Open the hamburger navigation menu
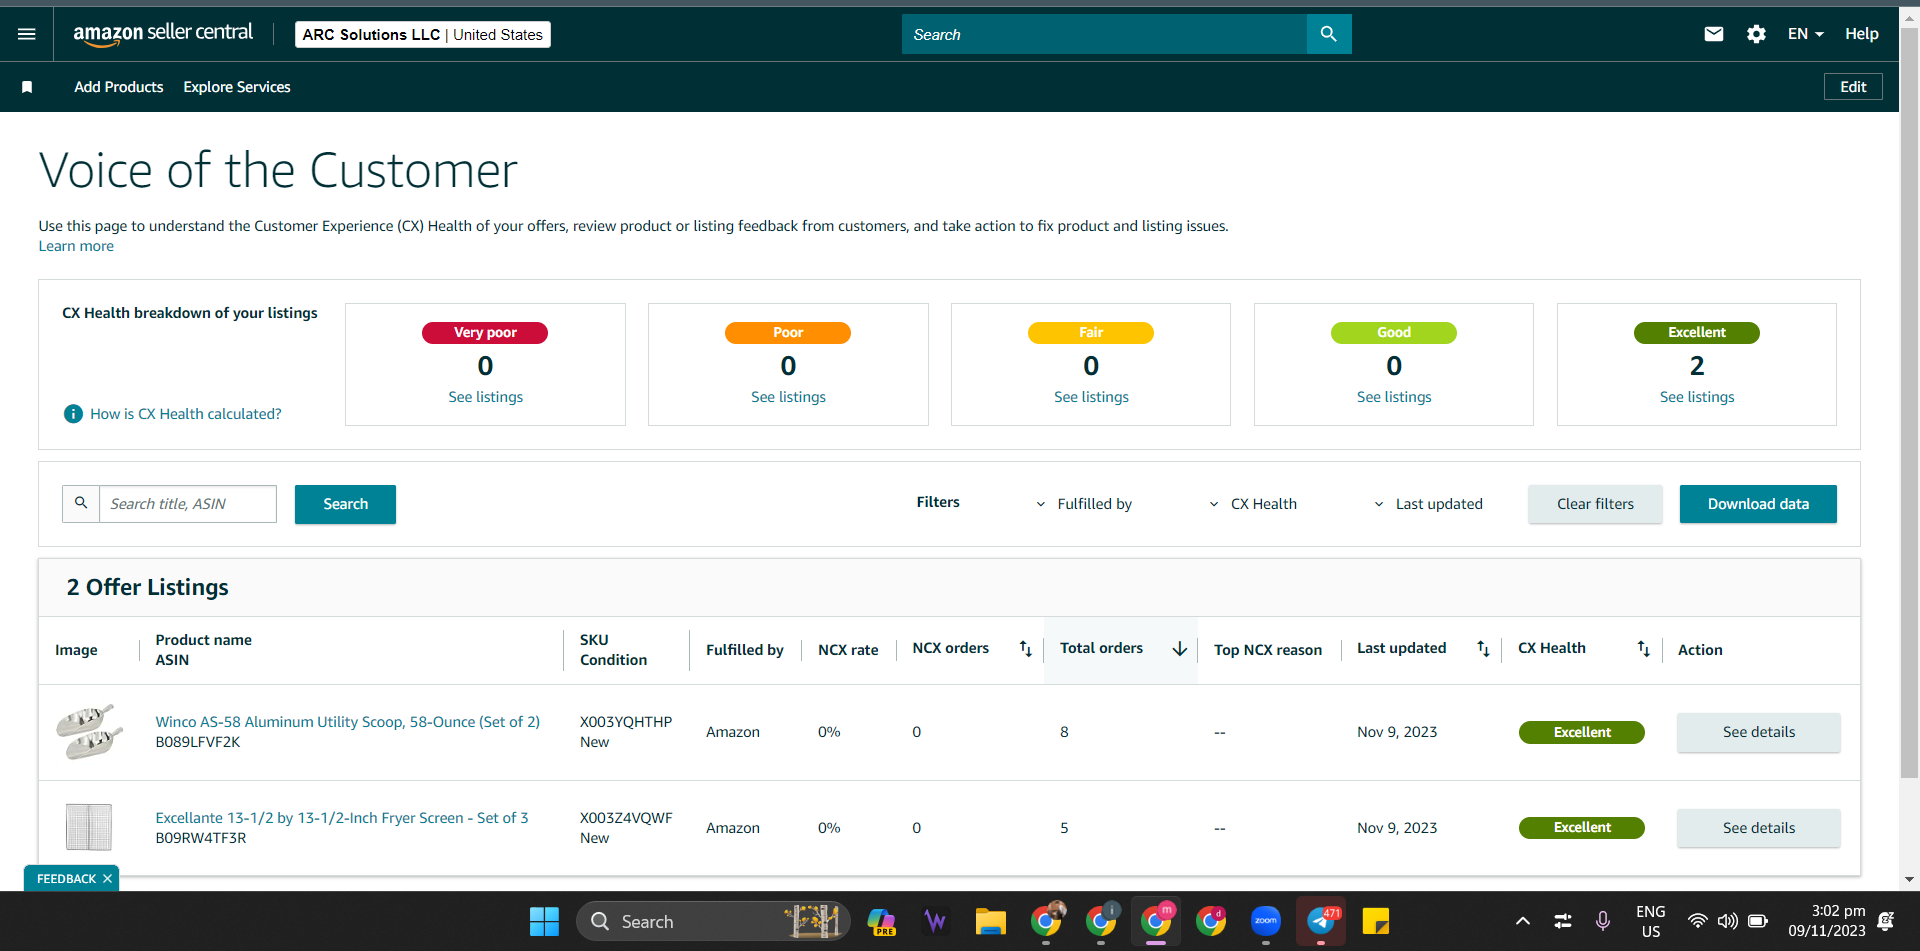Screen dimensions: 1920x951 point(27,34)
